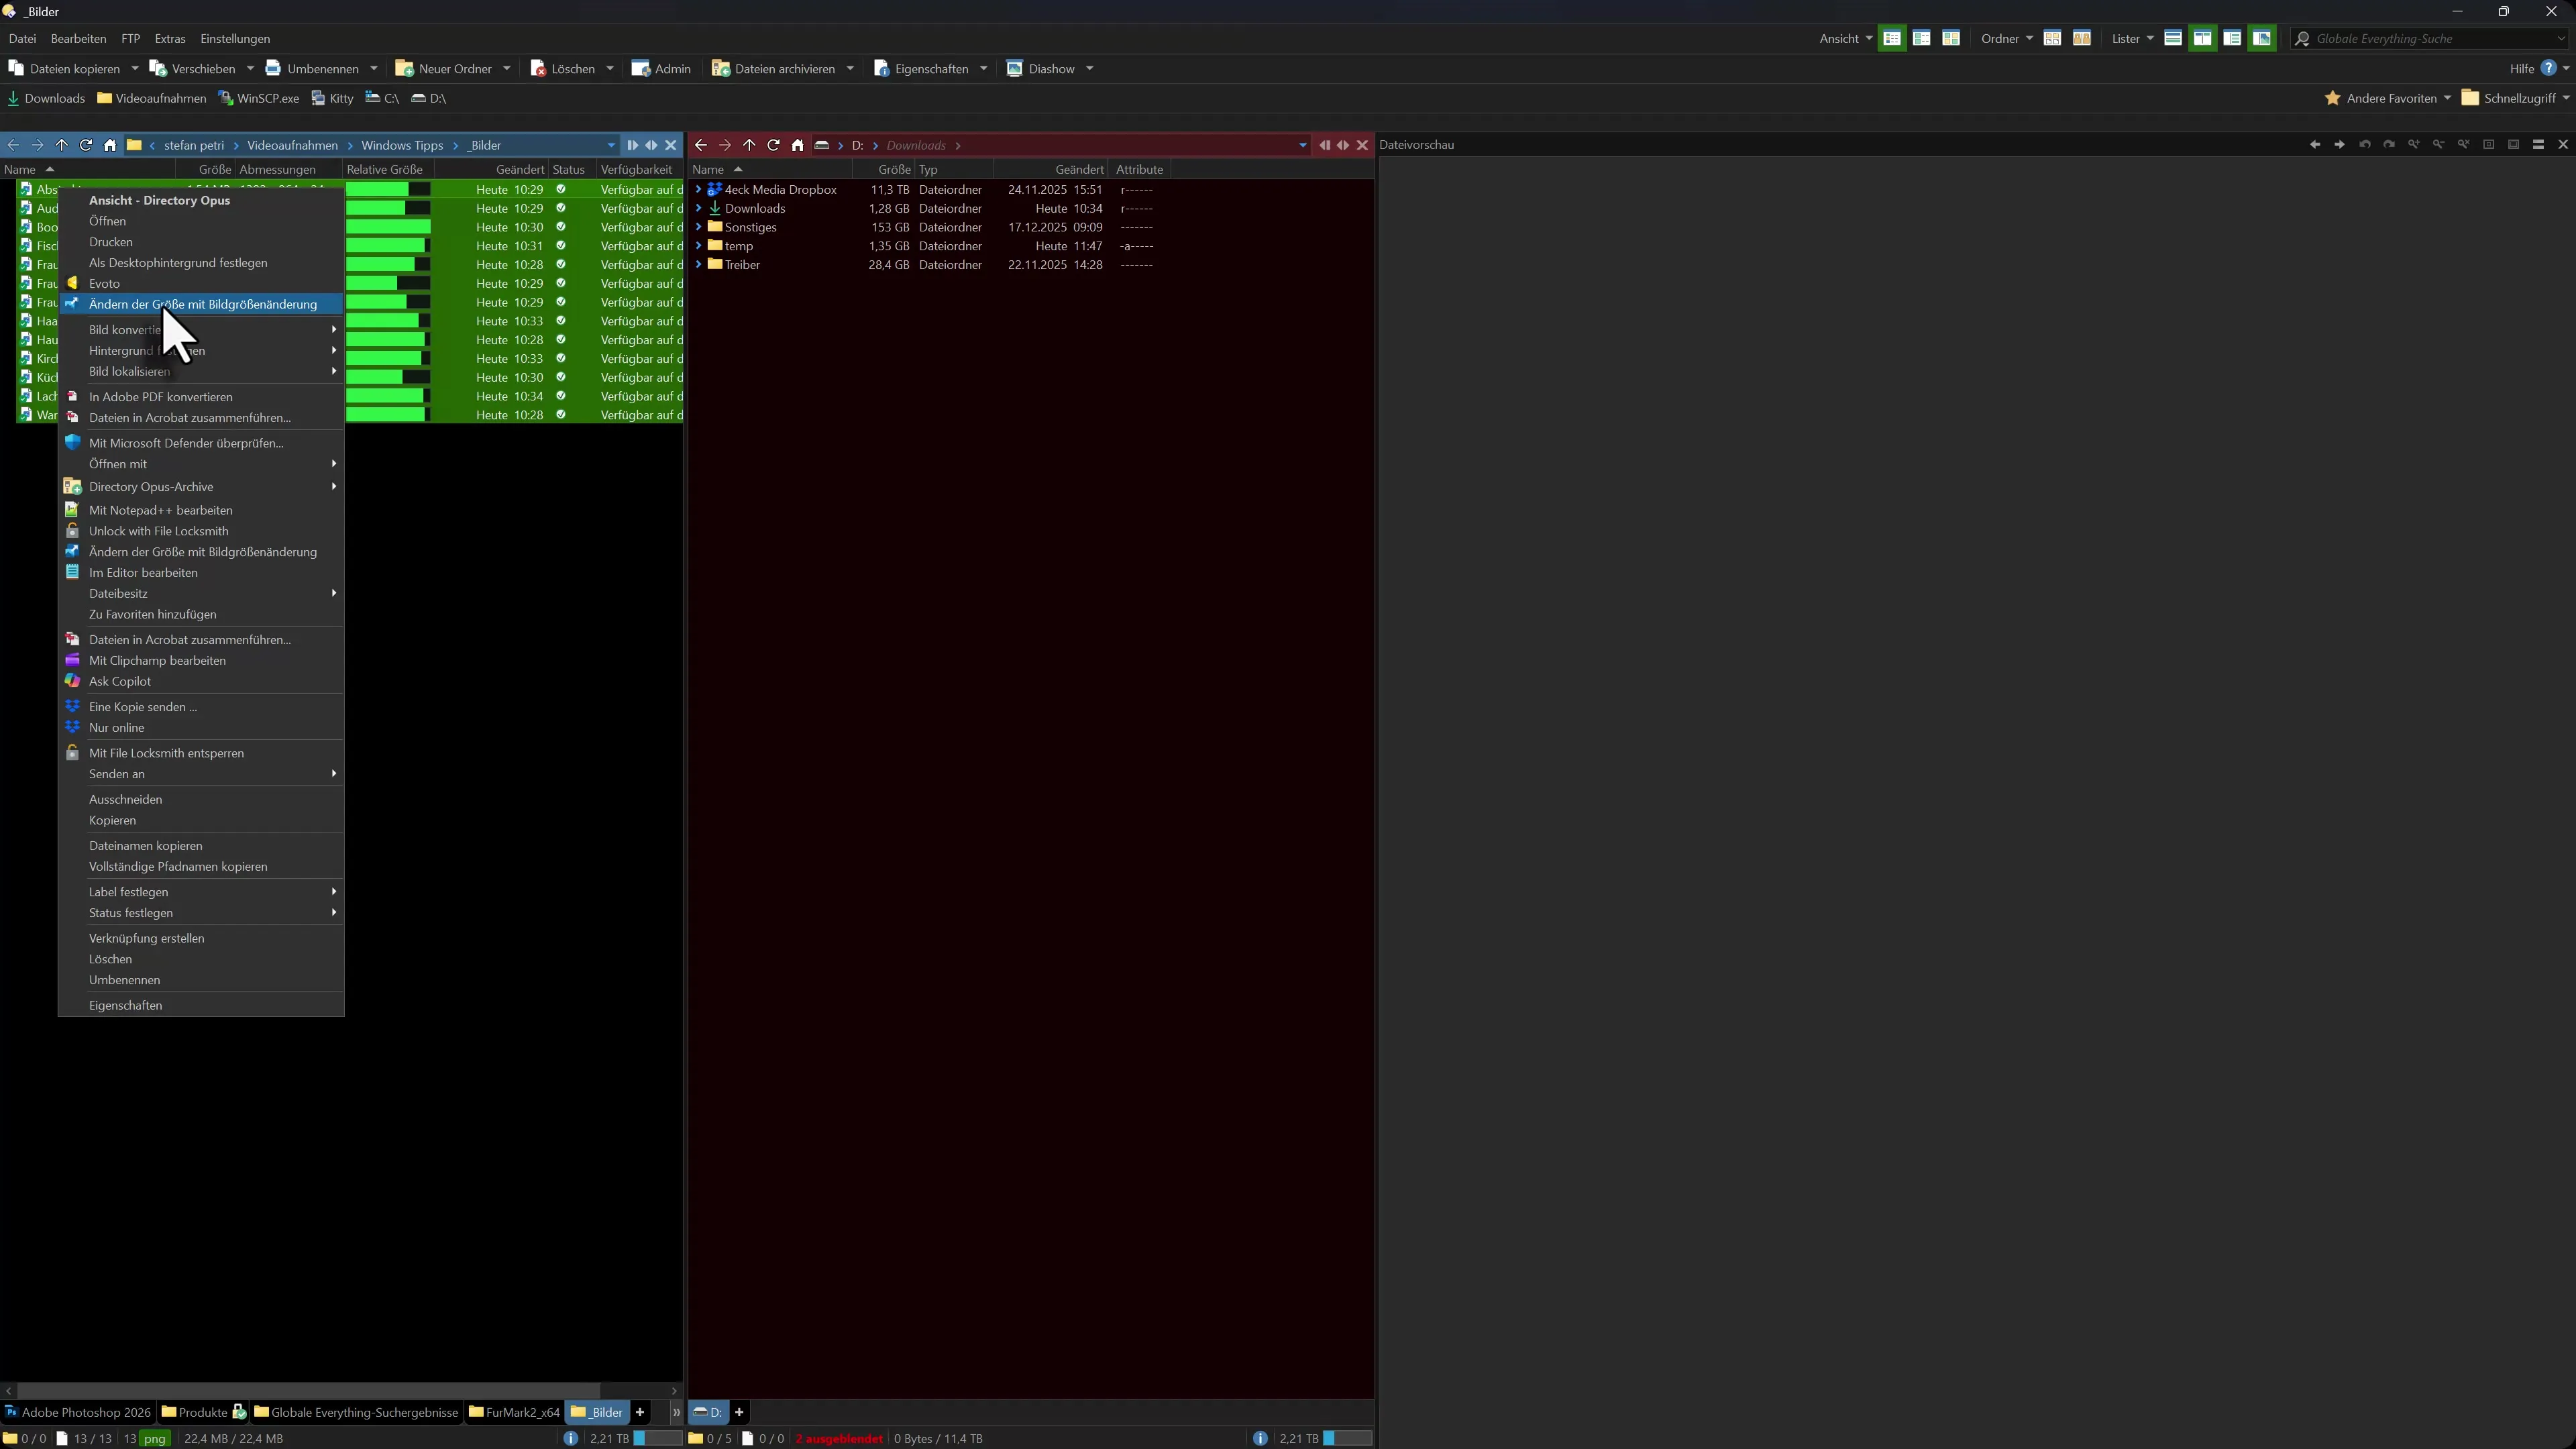The image size is (2576, 1449).
Task: Open the Neuer Ordner dropdown arrow
Action: click(x=507, y=69)
